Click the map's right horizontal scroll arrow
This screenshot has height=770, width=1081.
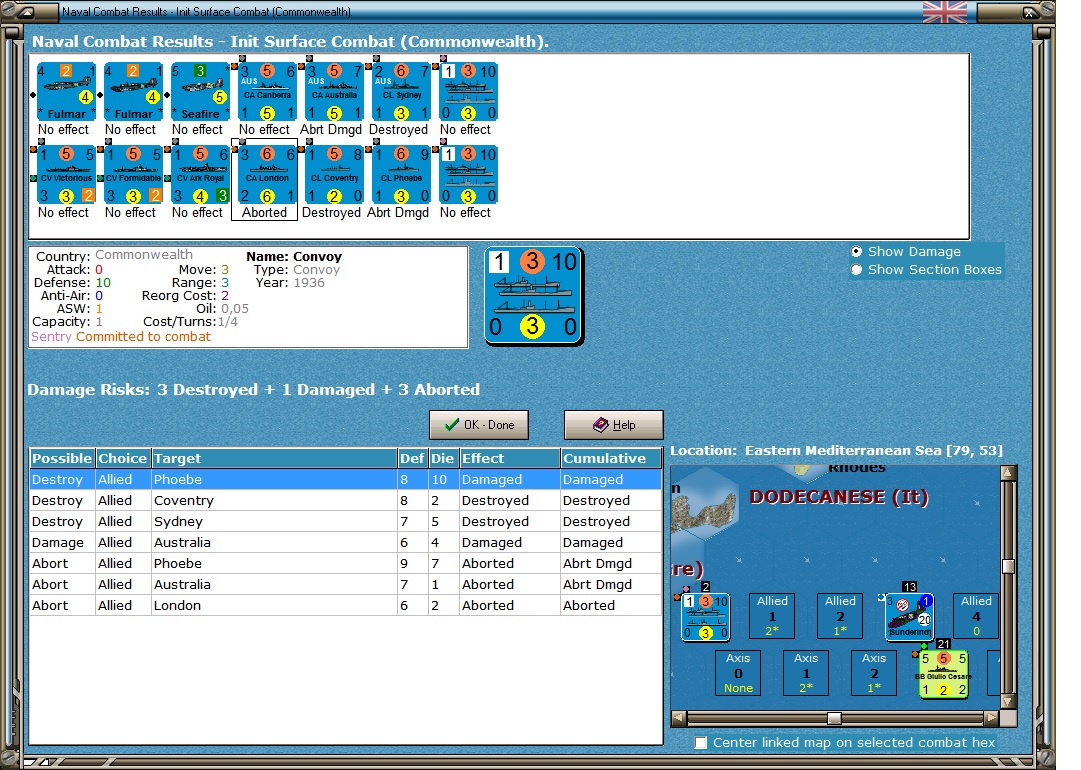(991, 718)
